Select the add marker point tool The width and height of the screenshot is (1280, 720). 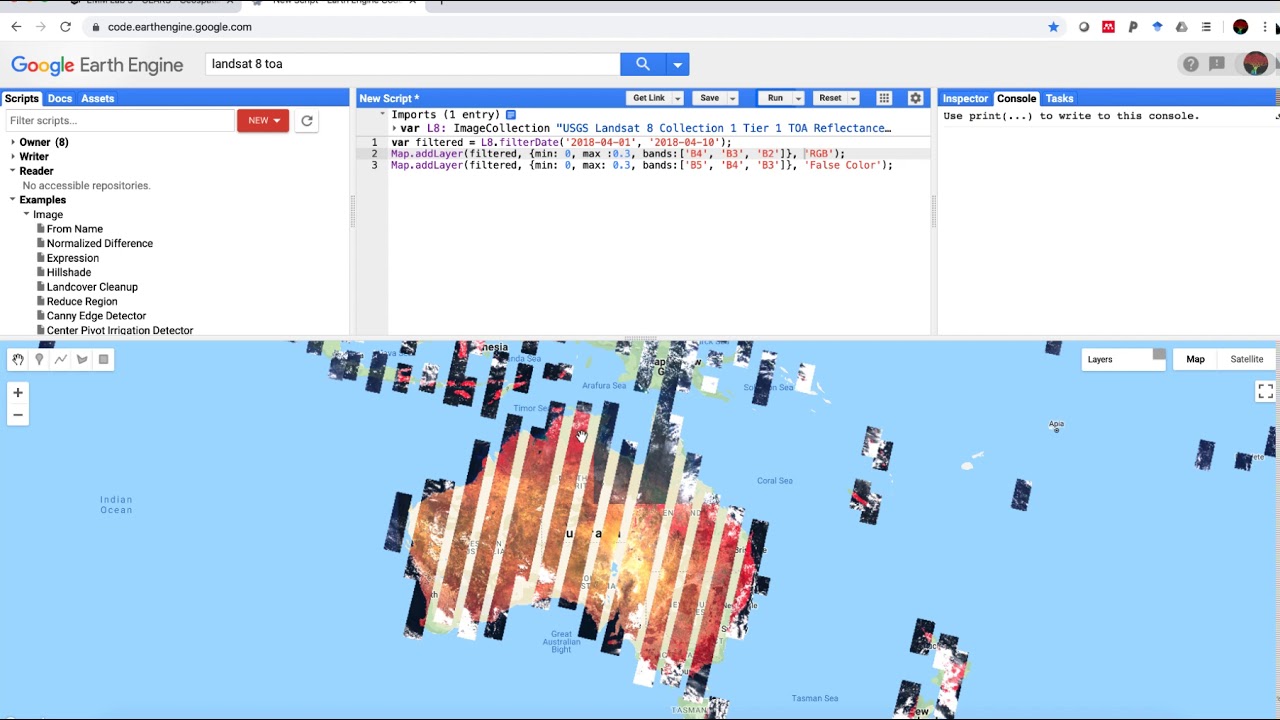39,360
